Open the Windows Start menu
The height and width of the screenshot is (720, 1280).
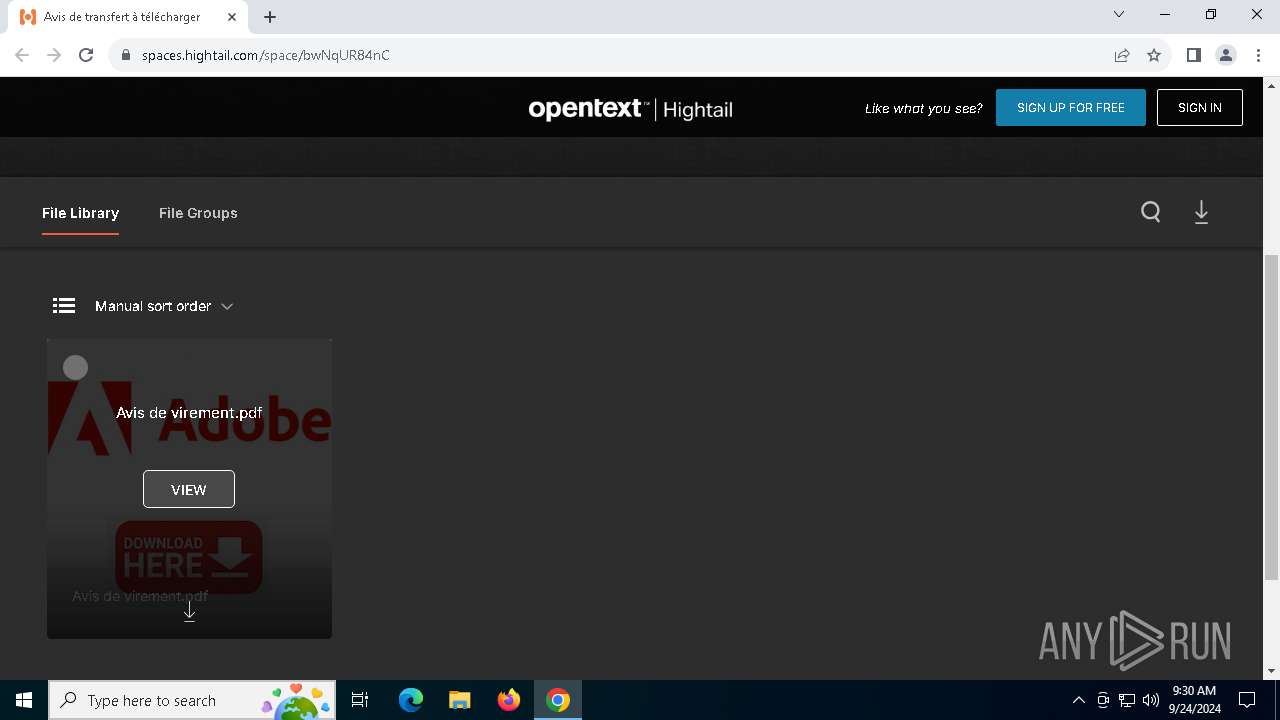24,700
